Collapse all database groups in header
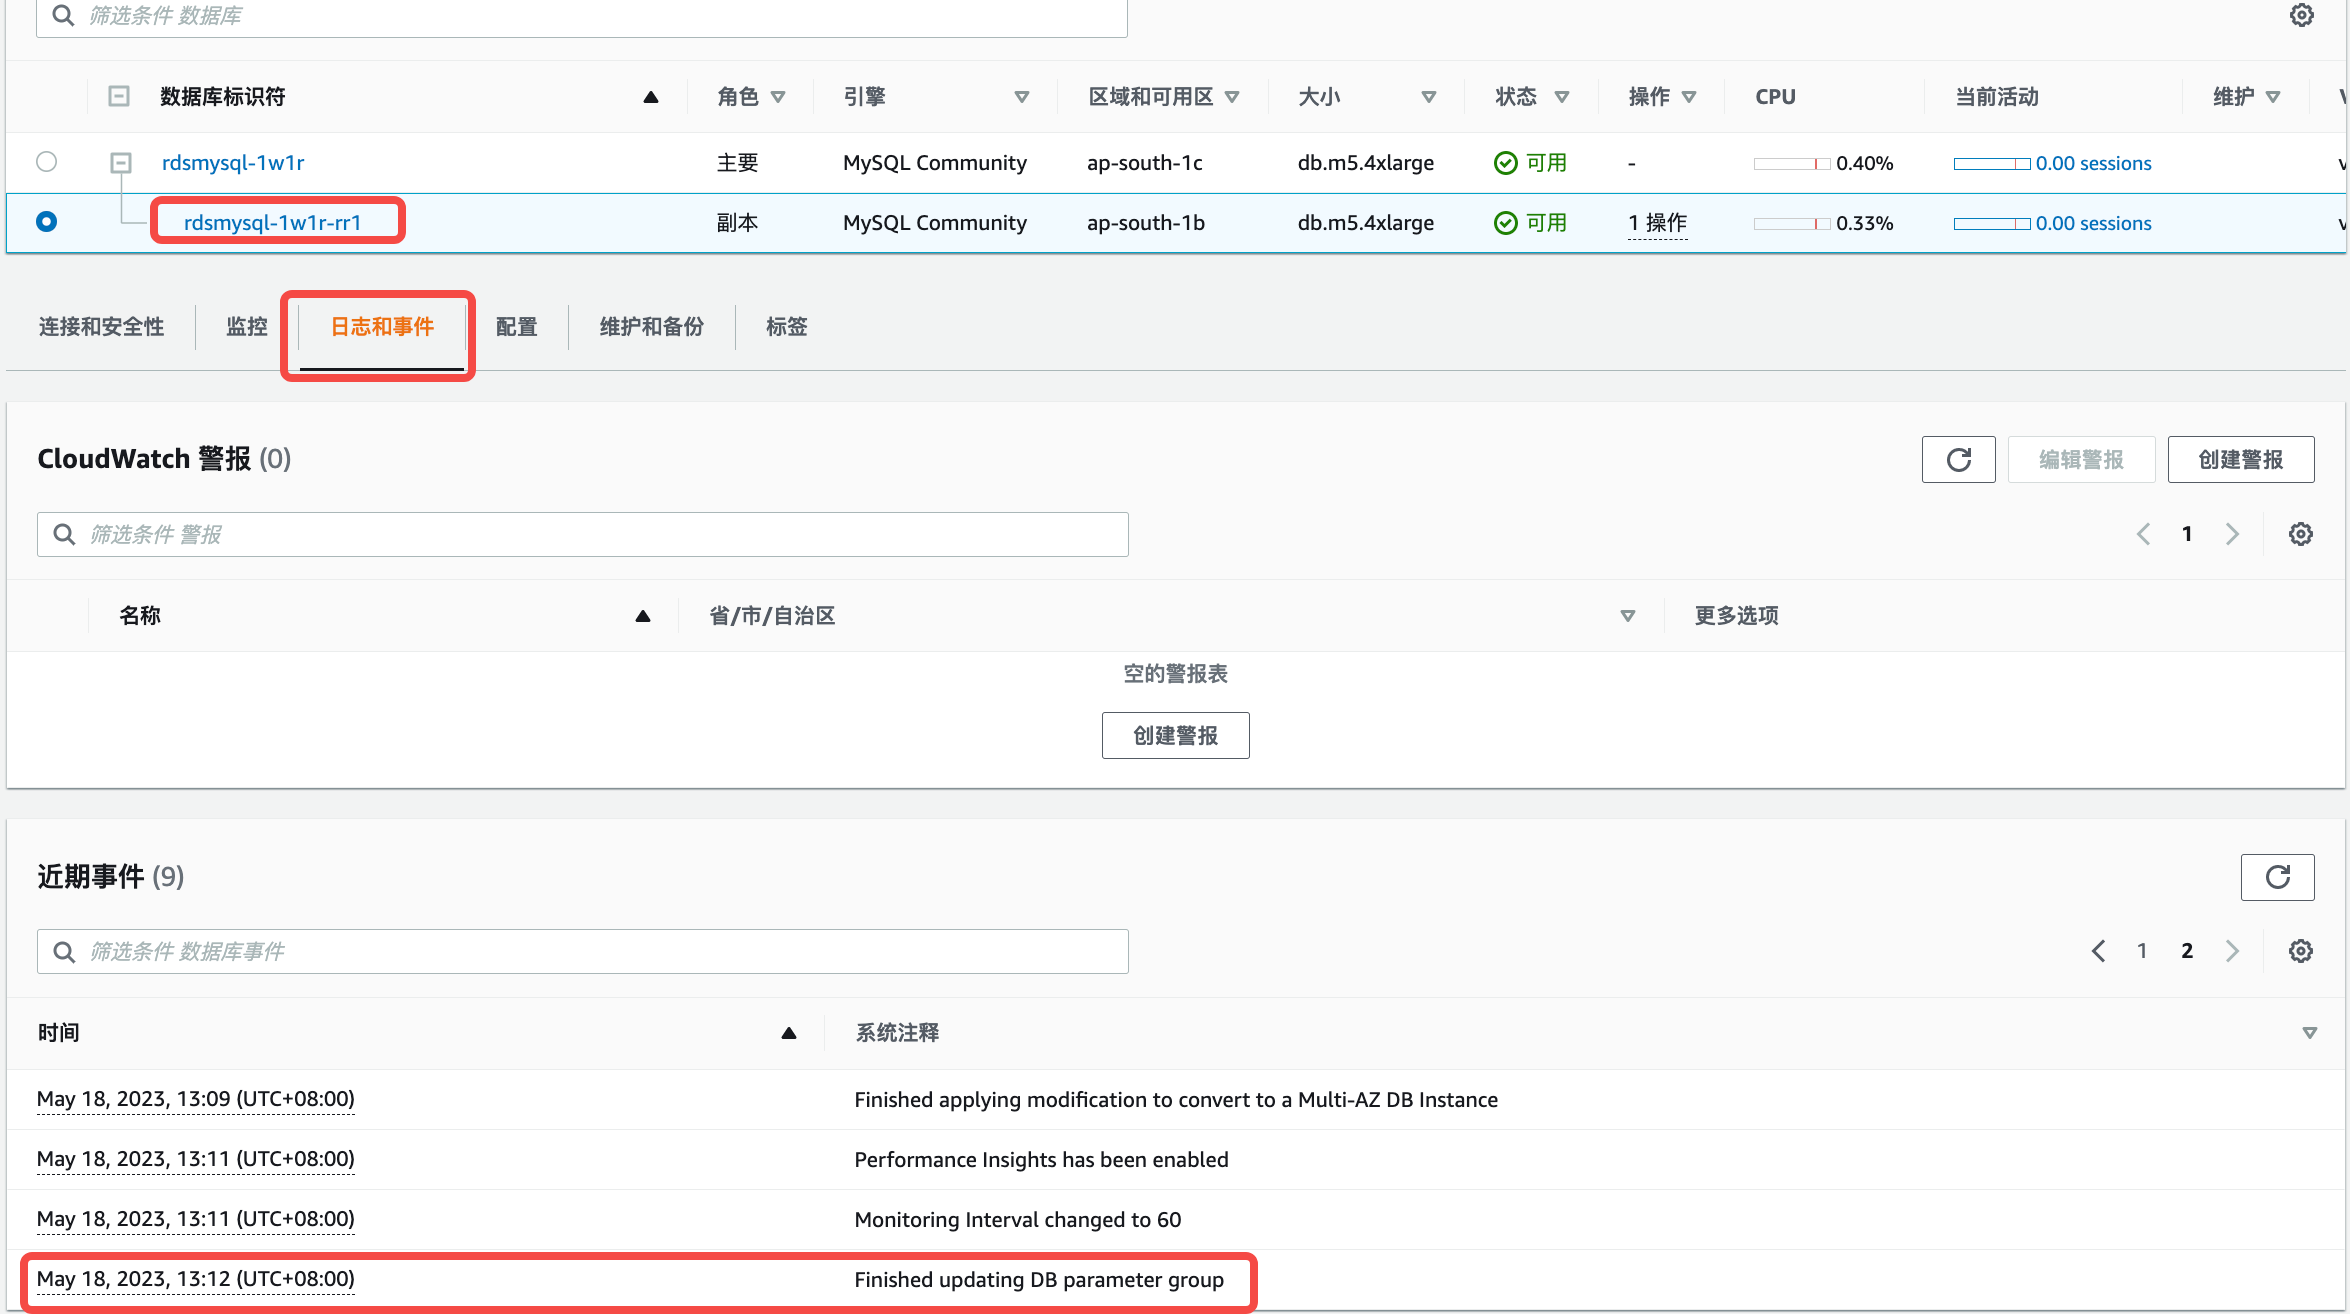The image size is (2350, 1314). pyautogui.click(x=119, y=97)
